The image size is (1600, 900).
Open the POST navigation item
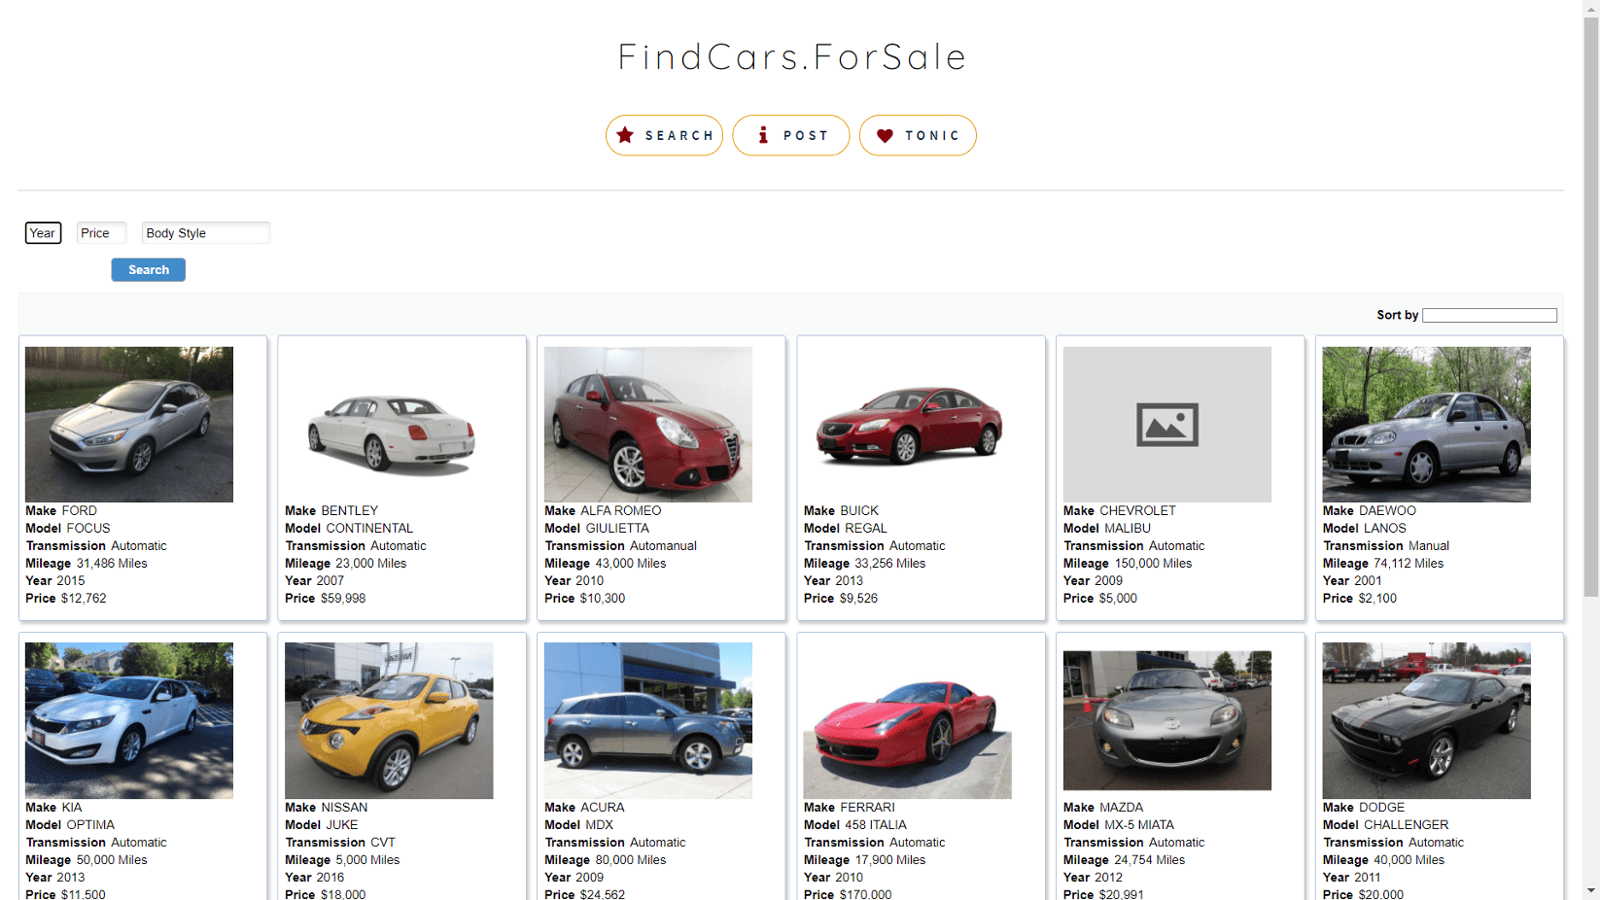[791, 135]
